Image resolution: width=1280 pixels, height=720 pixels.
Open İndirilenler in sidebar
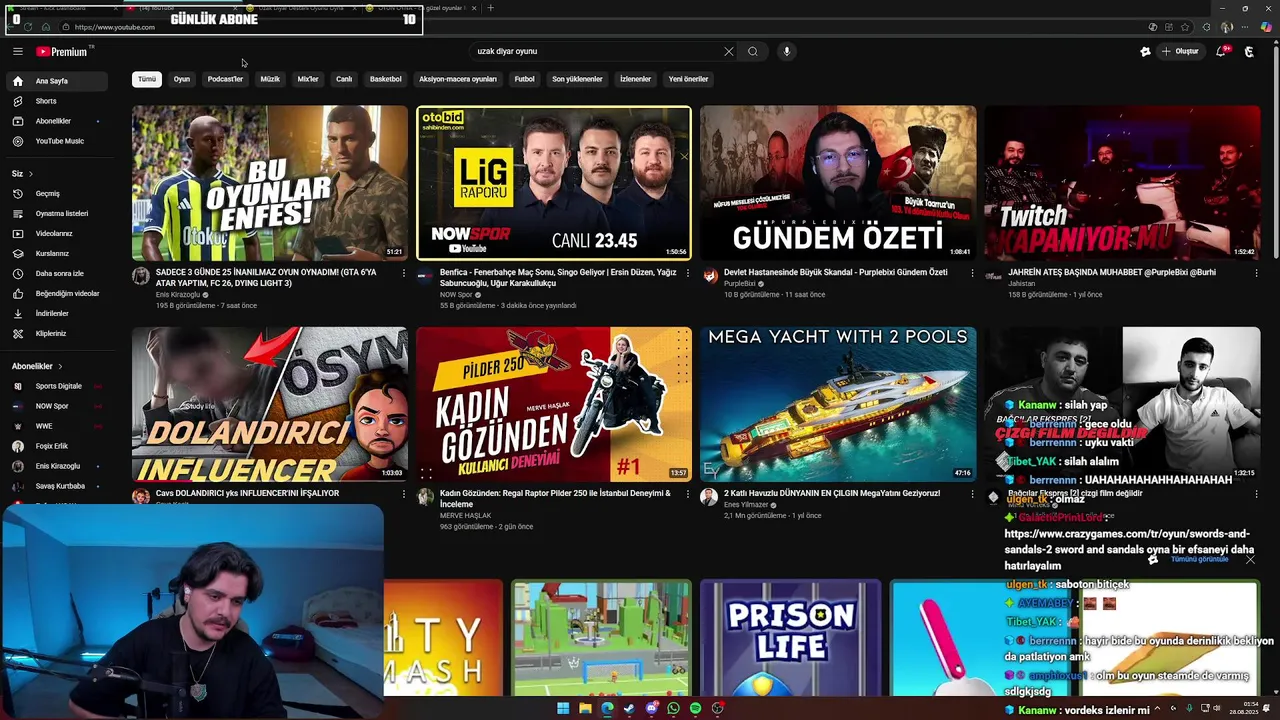coord(56,313)
